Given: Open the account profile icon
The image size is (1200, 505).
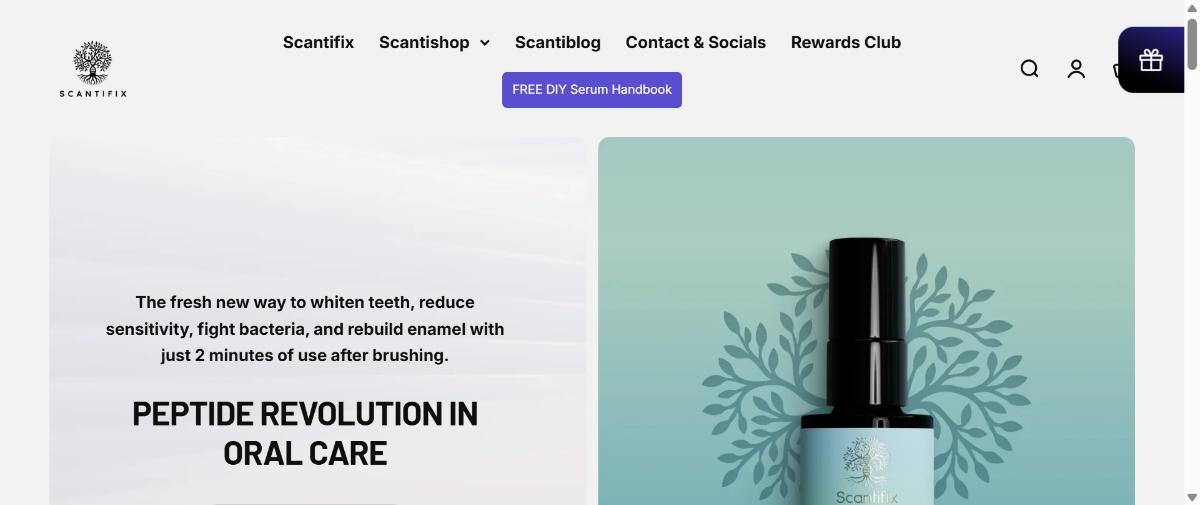Looking at the screenshot, I should click(1076, 69).
